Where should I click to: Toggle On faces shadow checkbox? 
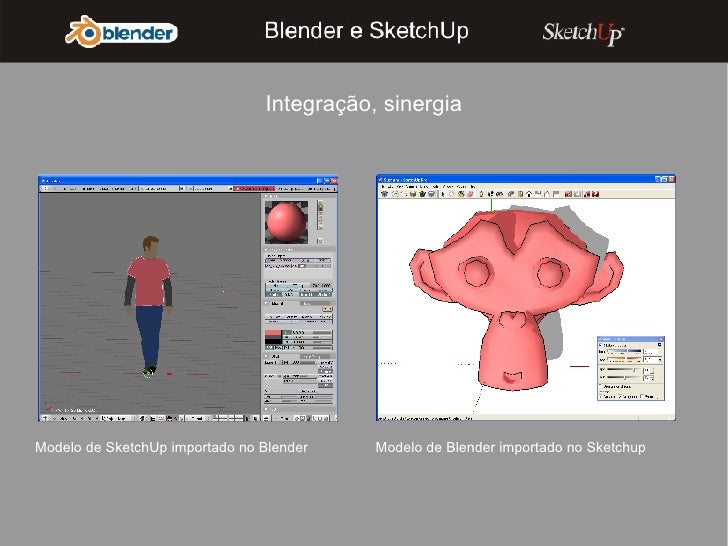600,397
